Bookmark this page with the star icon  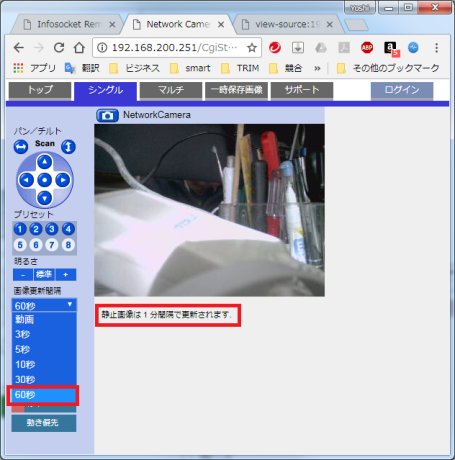pos(252,48)
